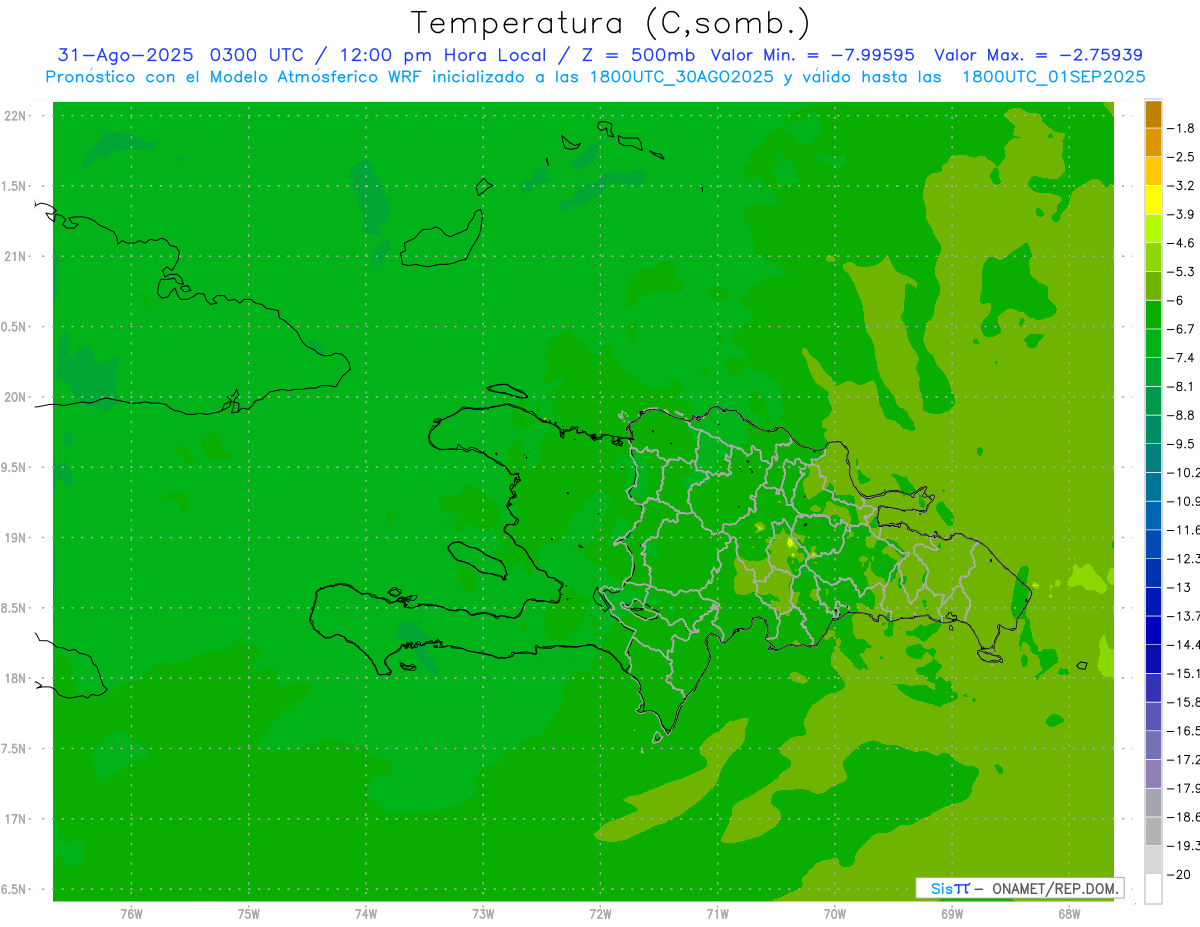Screen dimensions: 1200x927
Task: Click the dark orange swatch above -1.8
Action: (x=1153, y=114)
